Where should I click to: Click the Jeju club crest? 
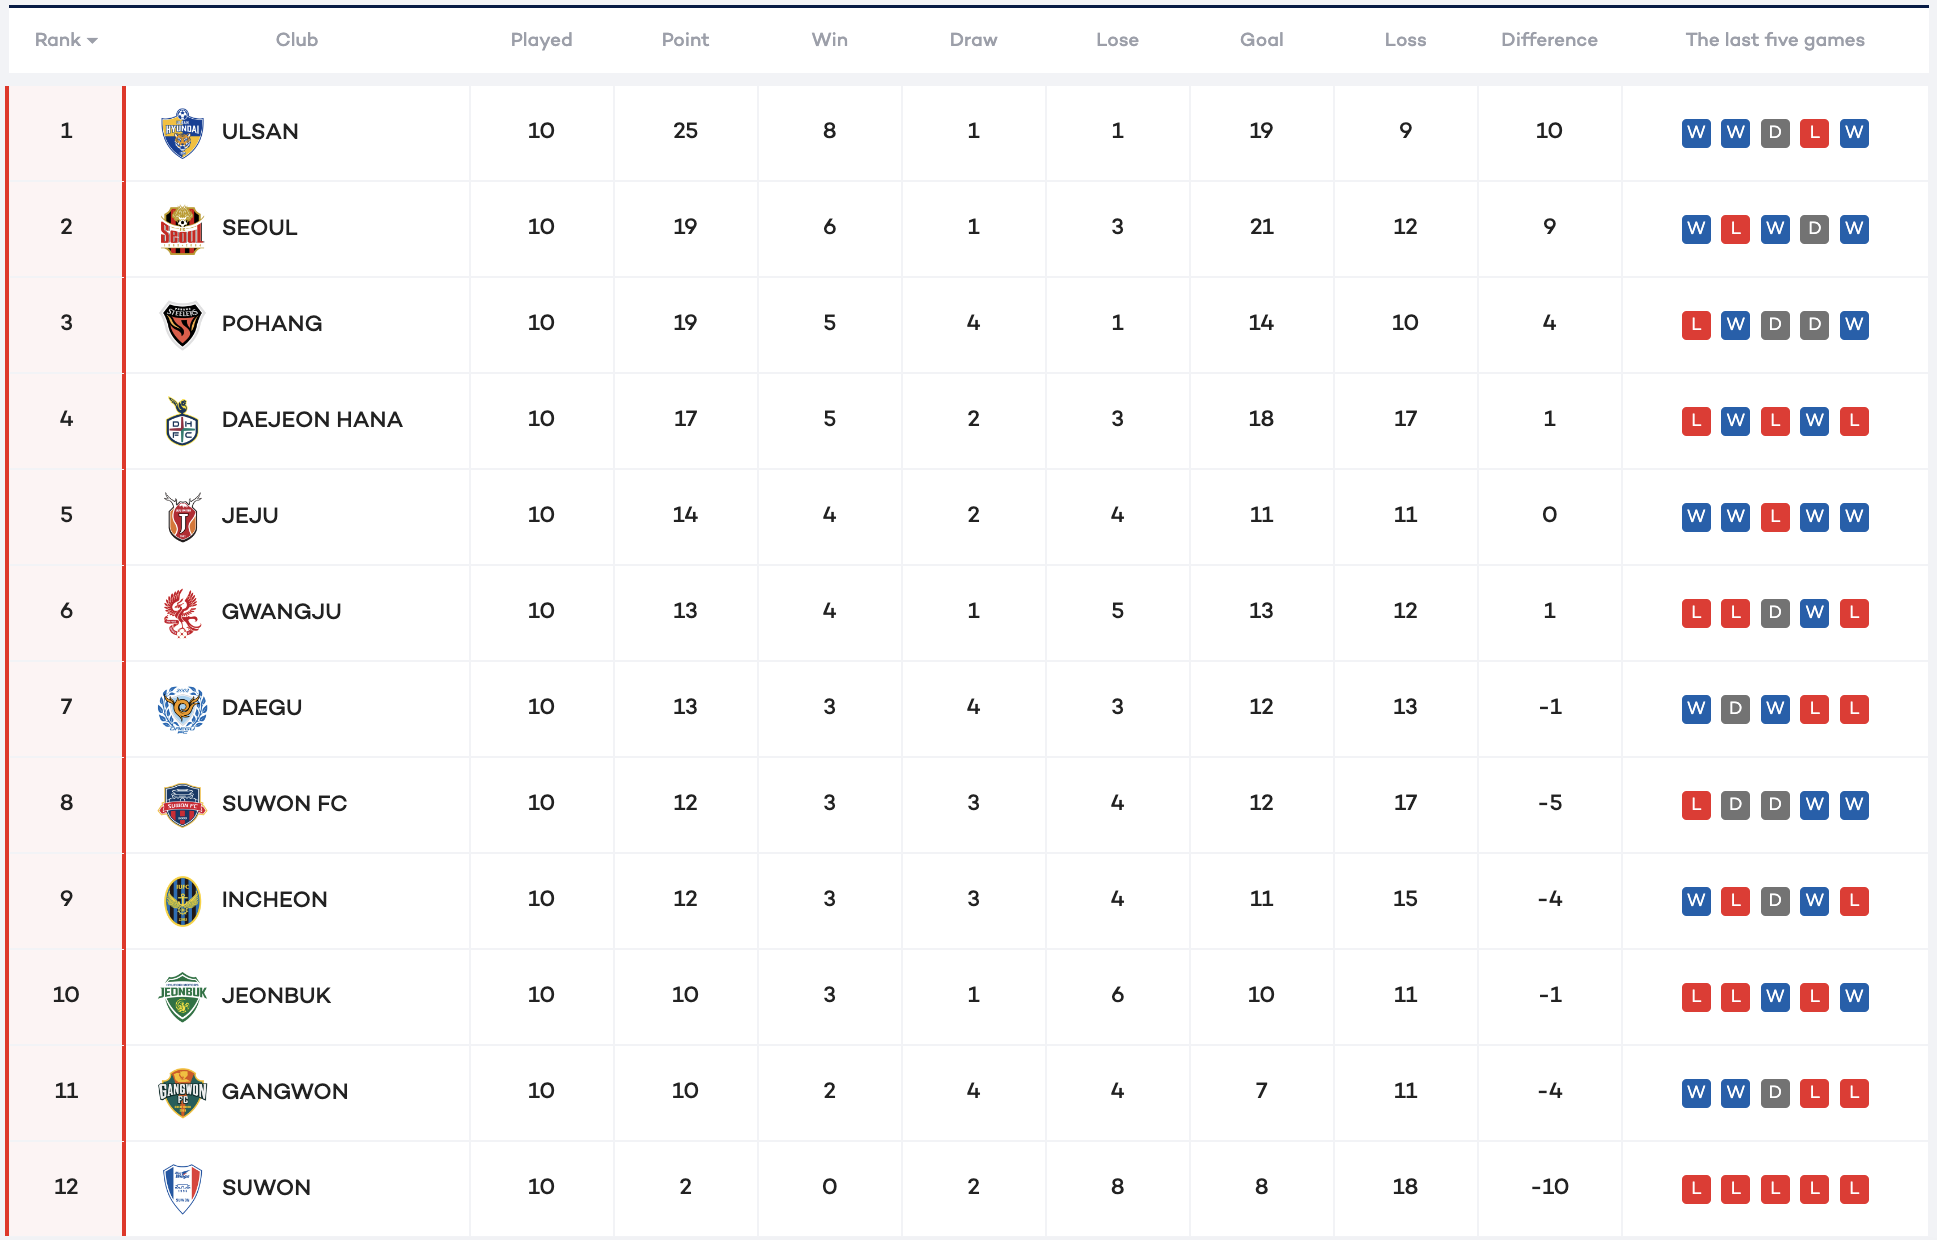pos(182,516)
